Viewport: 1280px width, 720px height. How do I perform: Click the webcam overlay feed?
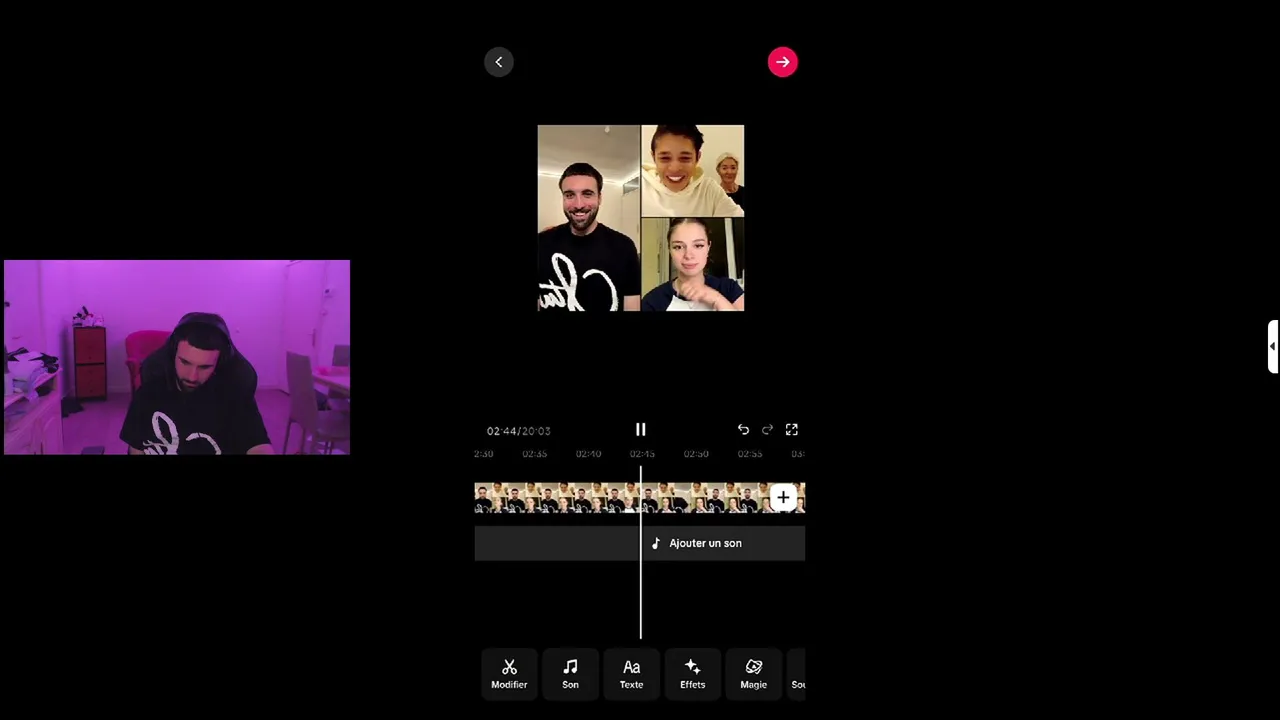pos(177,358)
